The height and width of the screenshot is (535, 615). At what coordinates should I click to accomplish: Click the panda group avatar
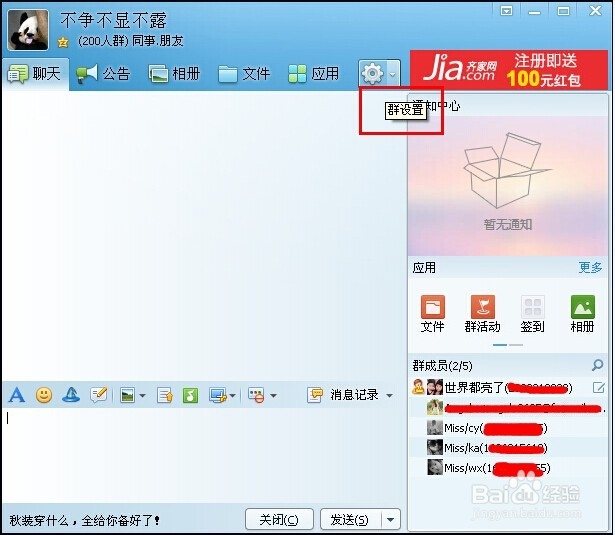(x=28, y=31)
